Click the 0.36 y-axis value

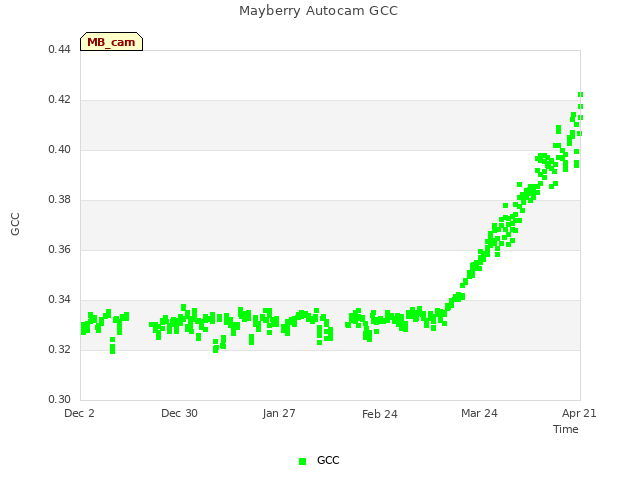click(x=59, y=249)
